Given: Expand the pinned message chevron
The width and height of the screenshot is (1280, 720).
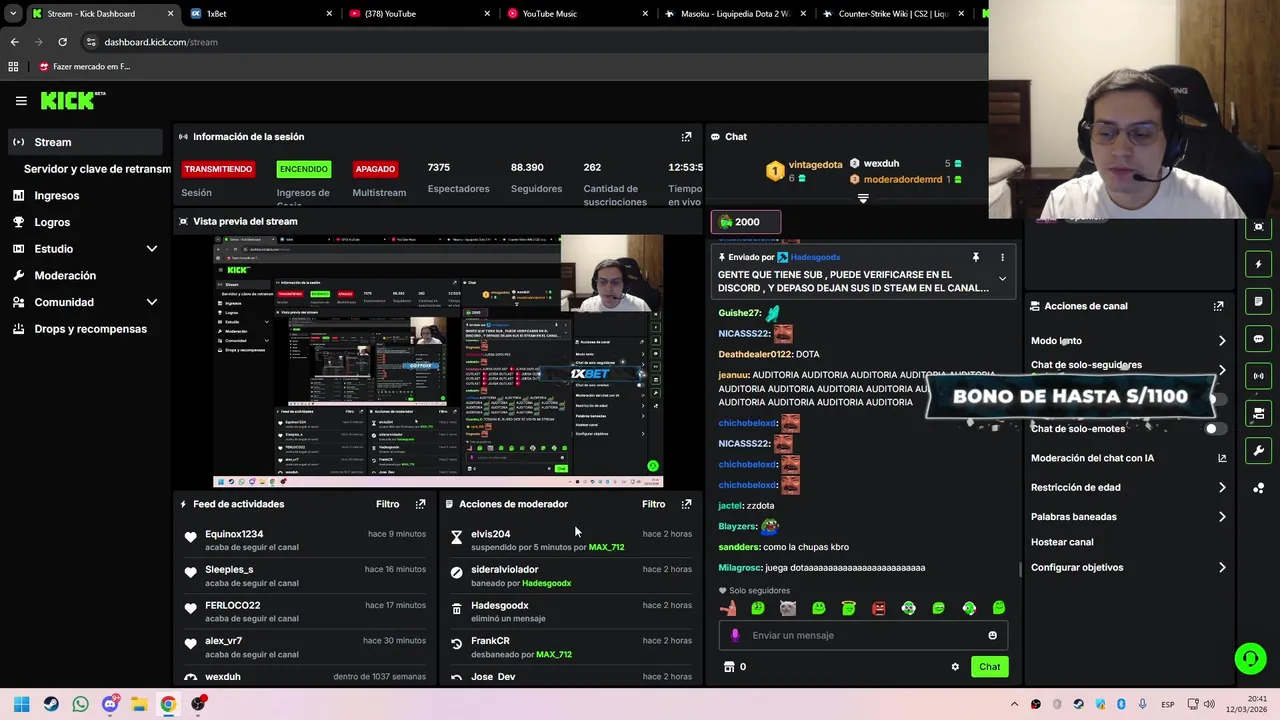Looking at the screenshot, I should [x=1002, y=279].
